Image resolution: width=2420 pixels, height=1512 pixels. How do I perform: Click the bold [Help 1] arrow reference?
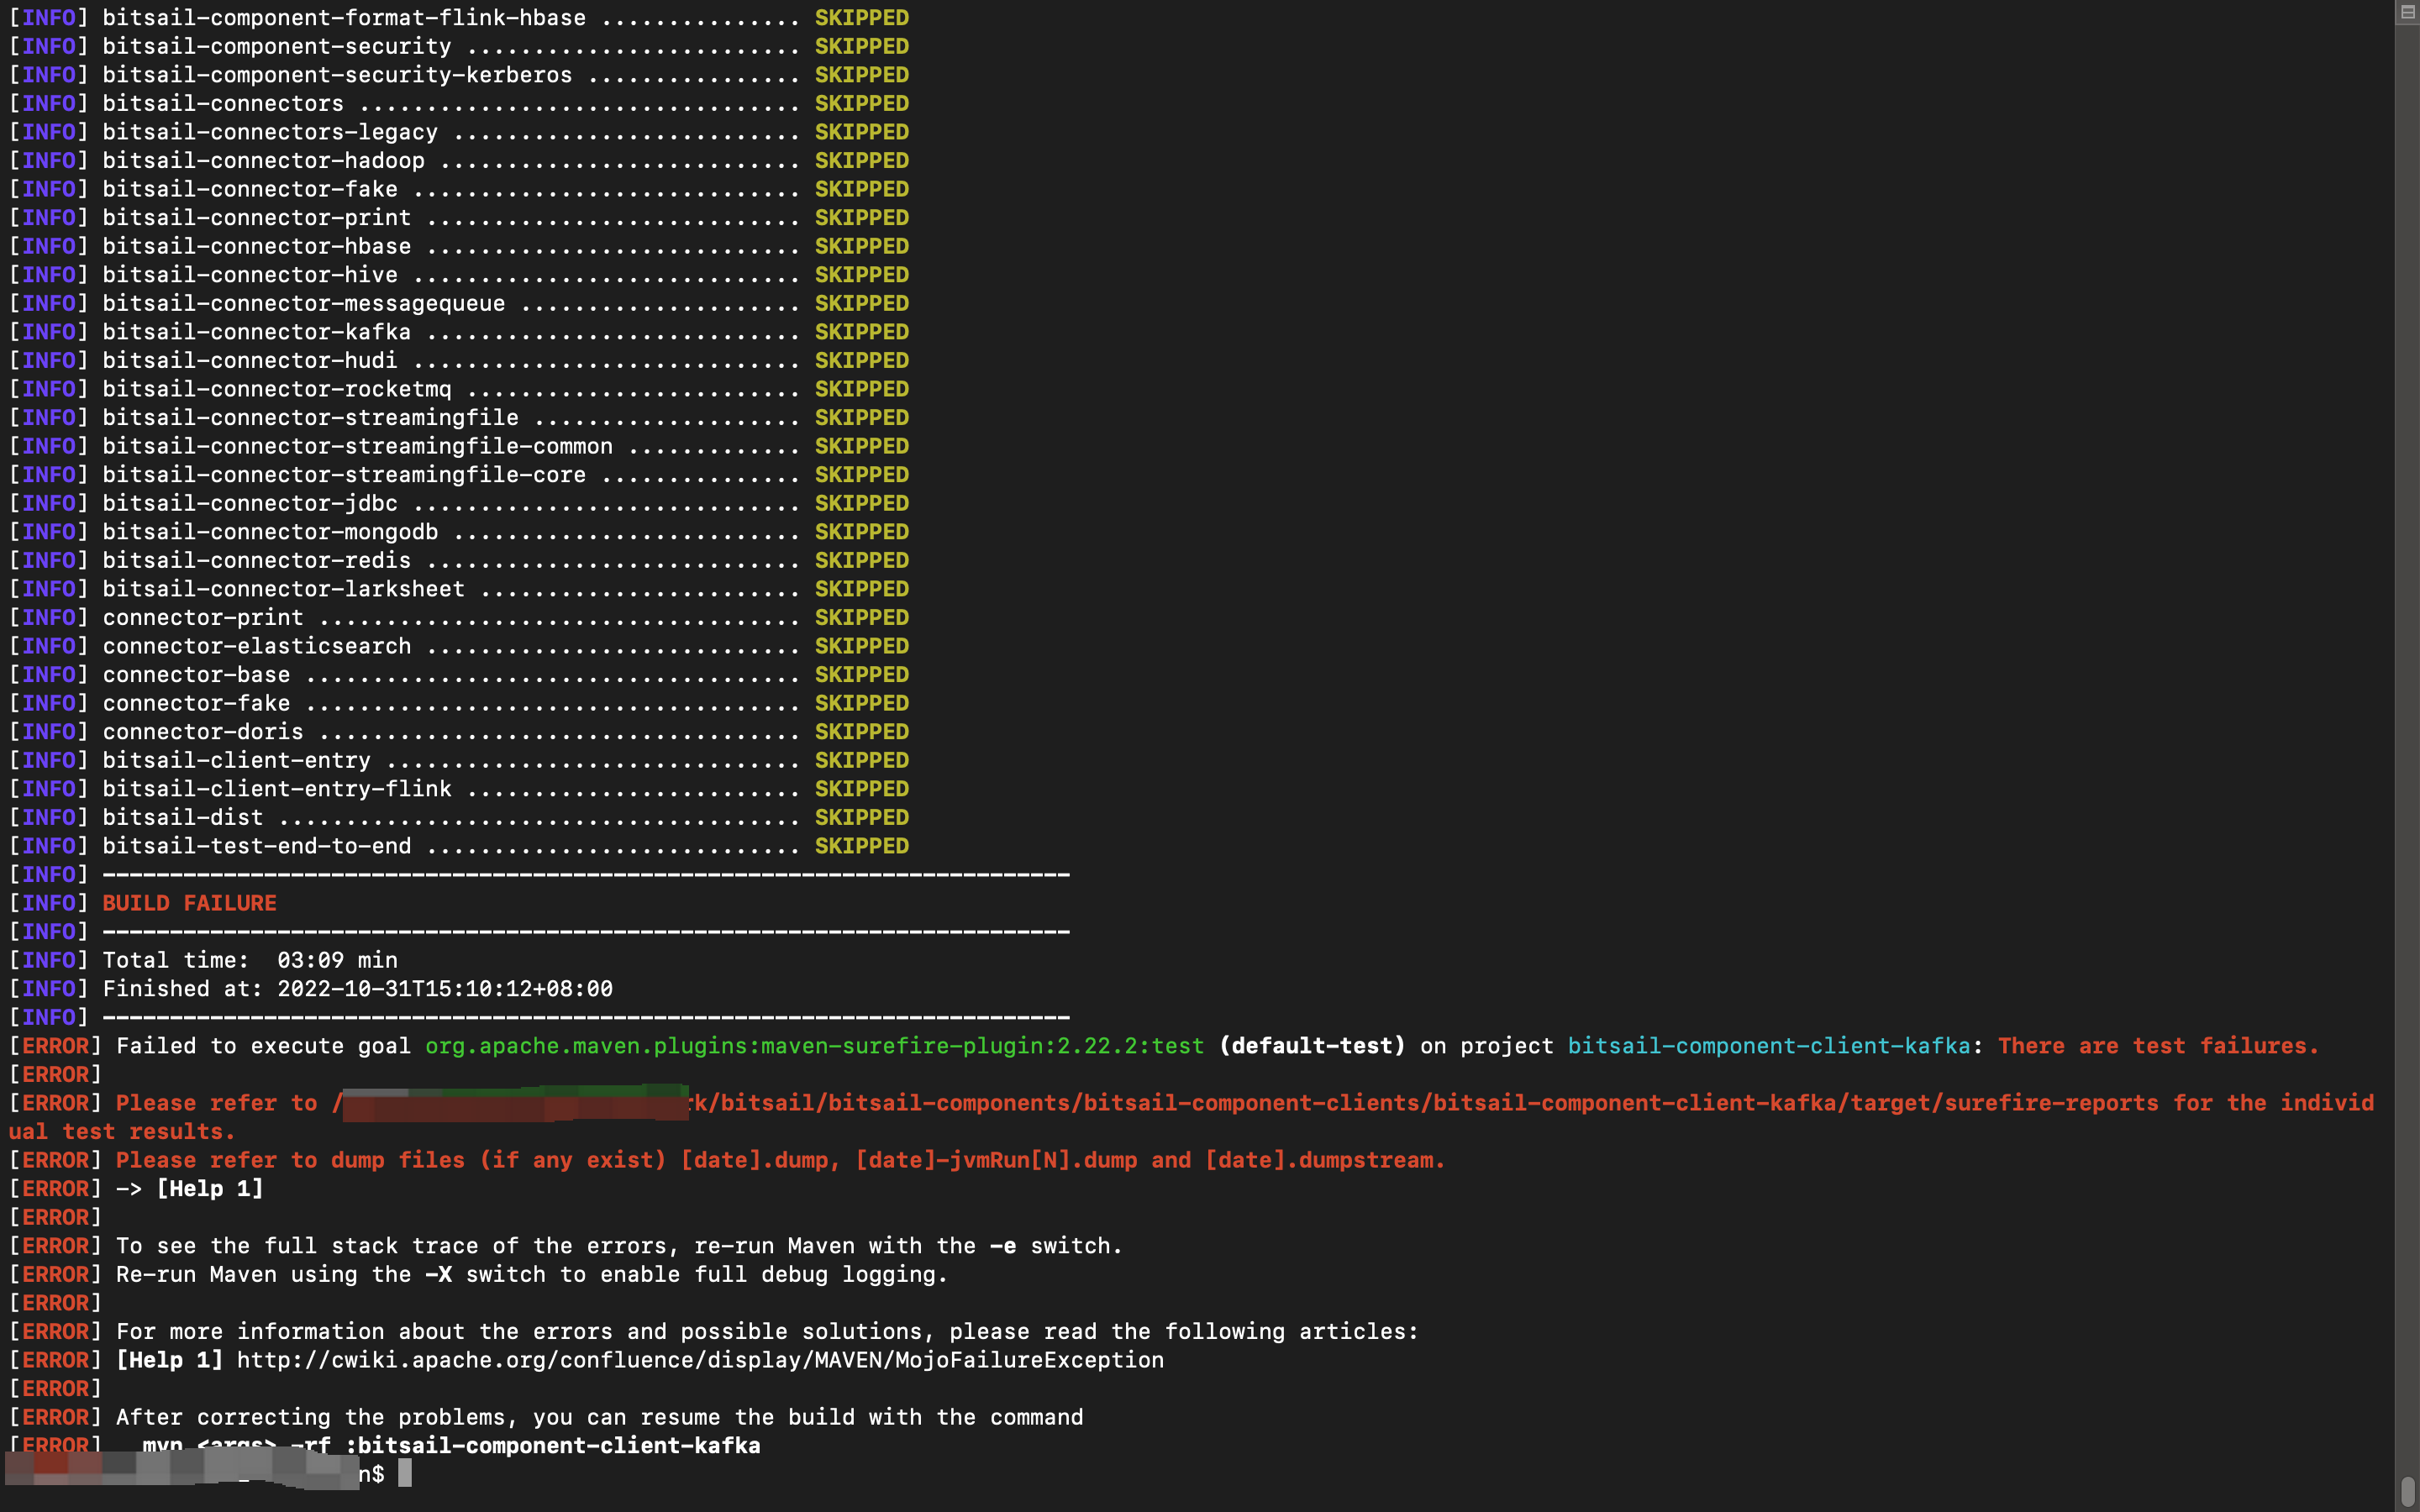(210, 1189)
